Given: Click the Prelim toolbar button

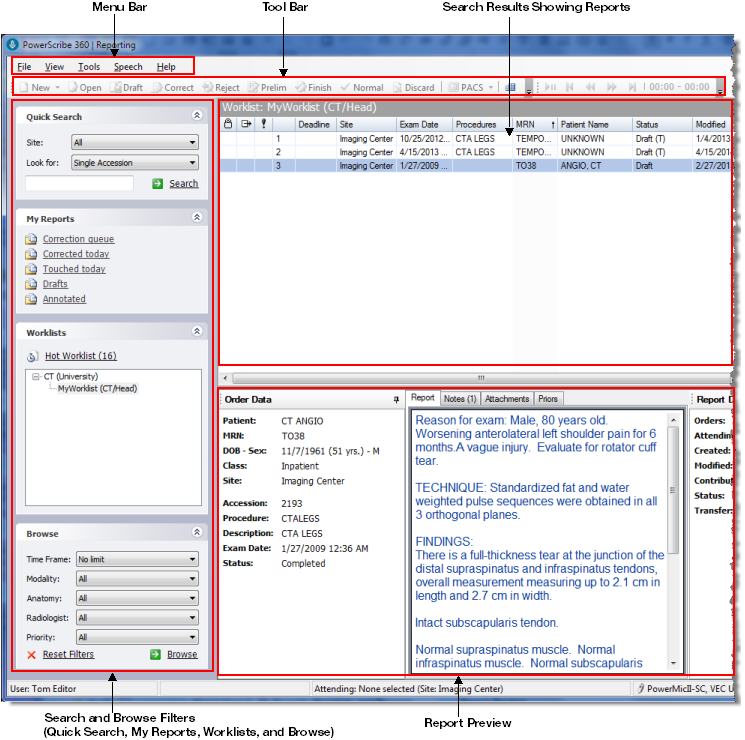Looking at the screenshot, I should pos(267,87).
